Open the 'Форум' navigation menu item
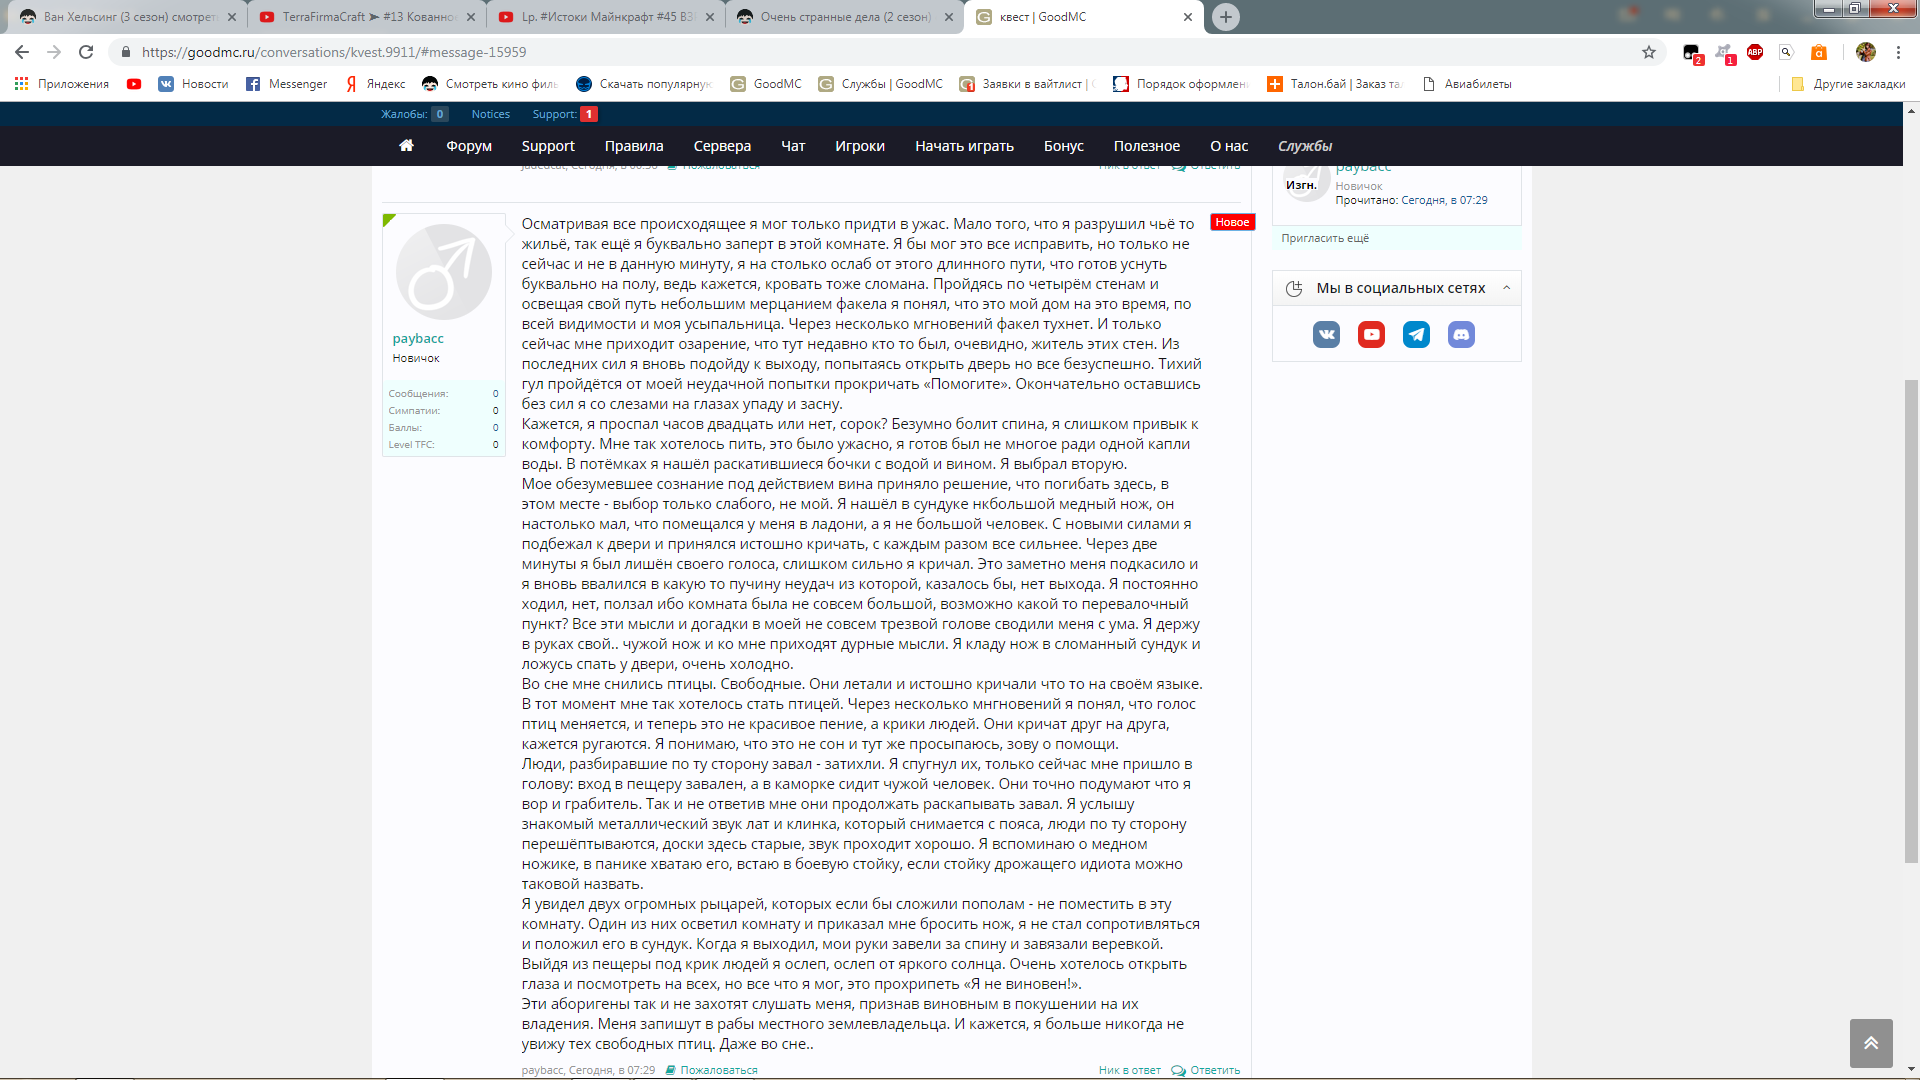 (468, 146)
